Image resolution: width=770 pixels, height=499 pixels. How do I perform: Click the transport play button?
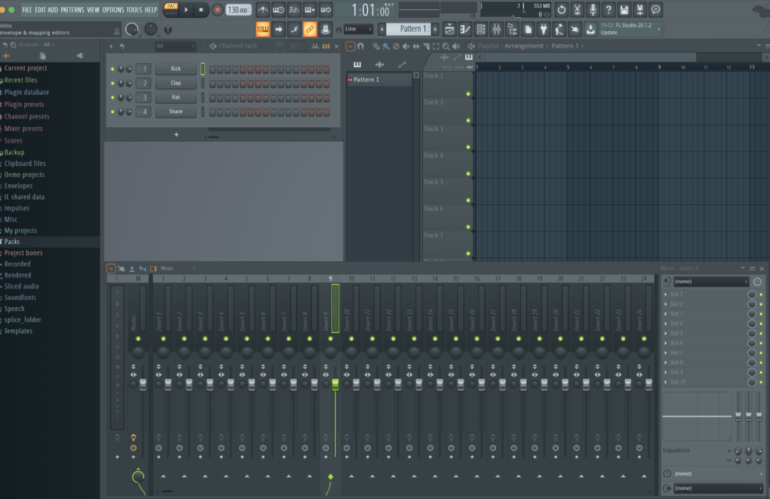pos(186,9)
